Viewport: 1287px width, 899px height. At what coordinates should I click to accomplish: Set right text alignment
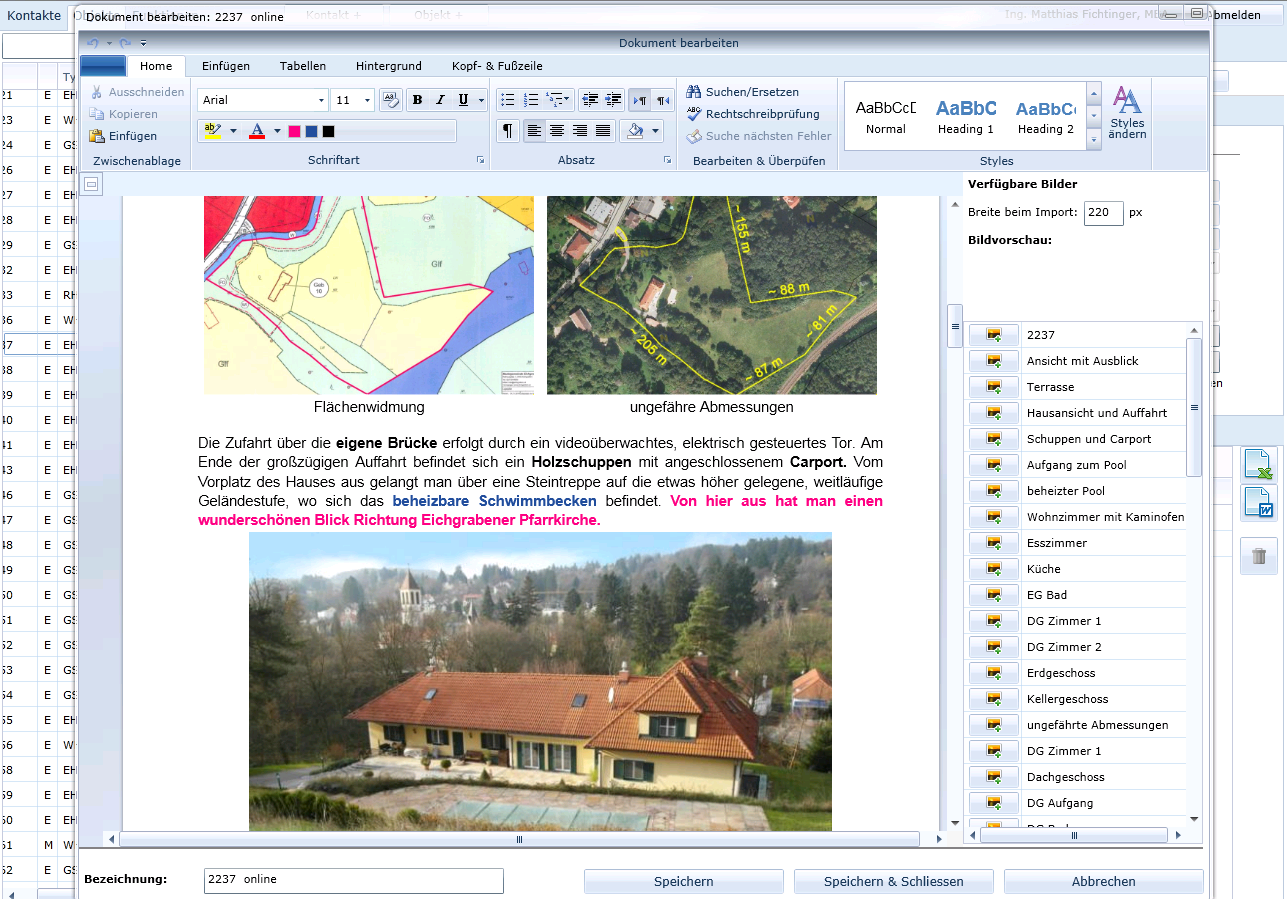[580, 131]
